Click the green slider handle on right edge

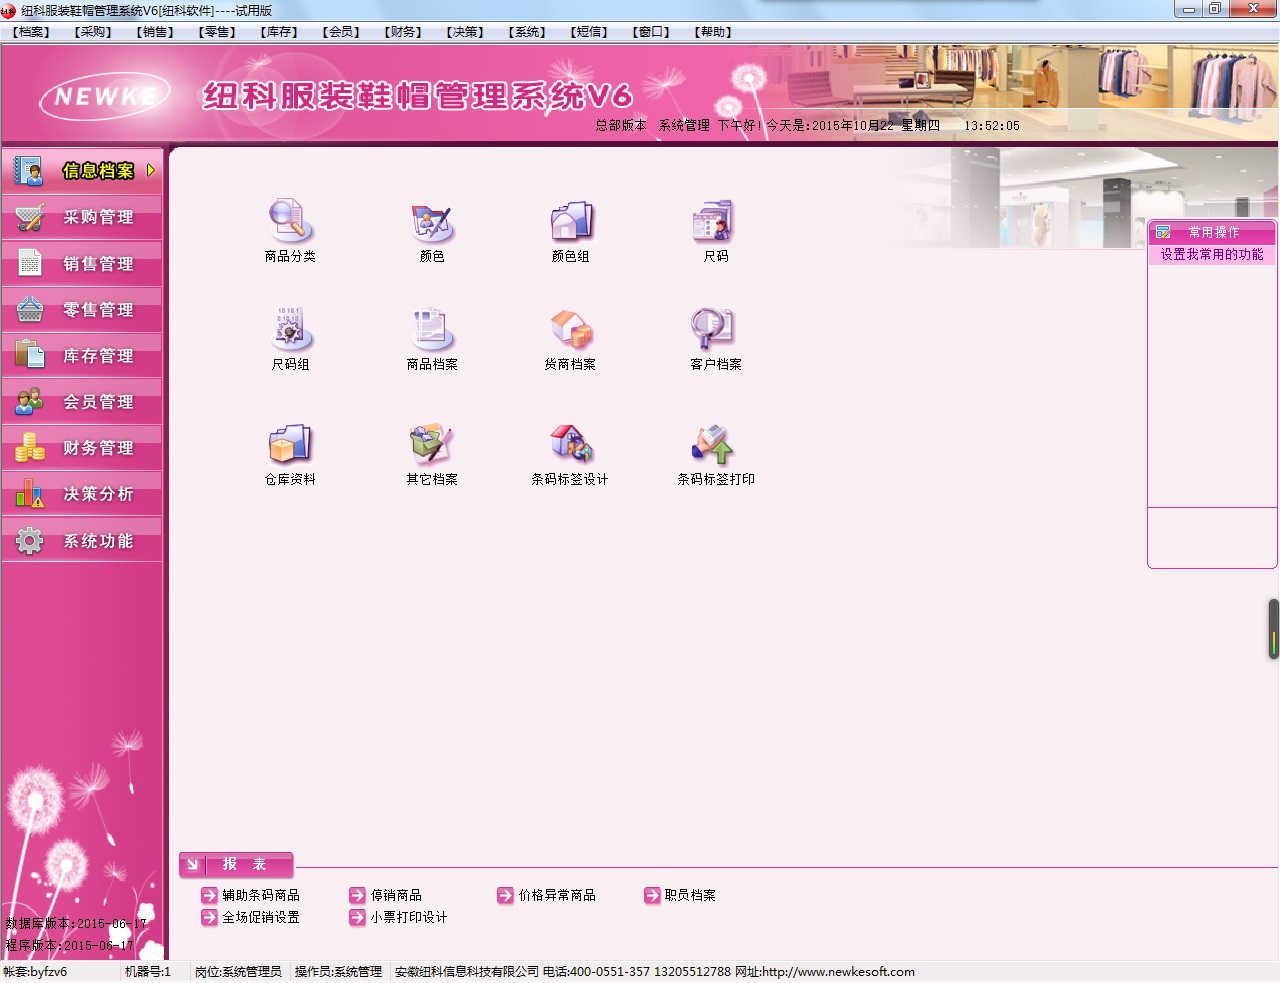click(1273, 629)
